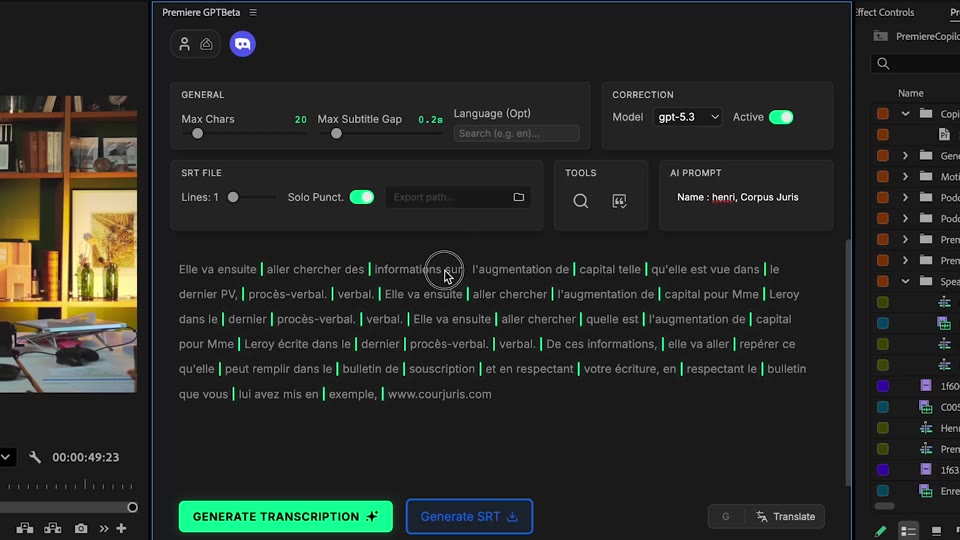The image size is (960, 540).
Task: Click the word "informations" in transcription
Action: pyautogui.click(x=408, y=269)
